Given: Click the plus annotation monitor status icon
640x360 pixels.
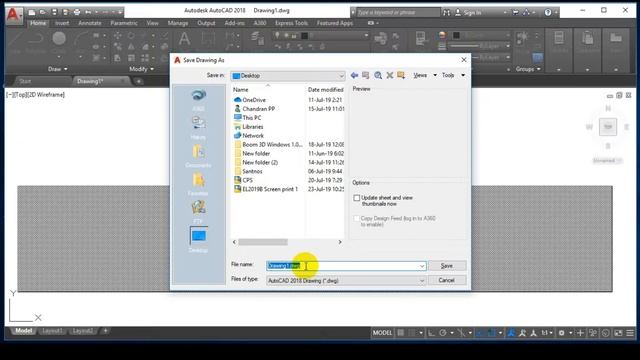Looking at the screenshot, I should click(580, 333).
